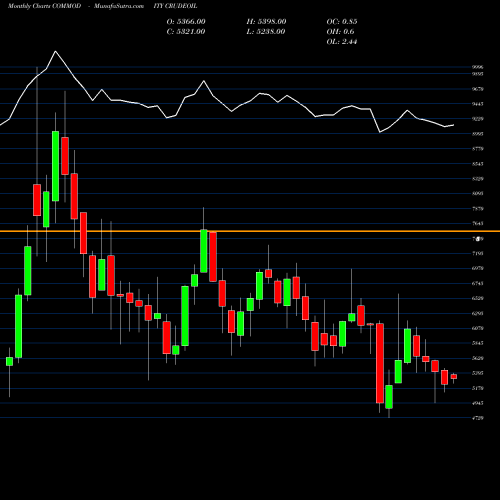Click the 'OL: 2.44' reading
500x500 pixels.
pyautogui.click(x=342, y=41)
